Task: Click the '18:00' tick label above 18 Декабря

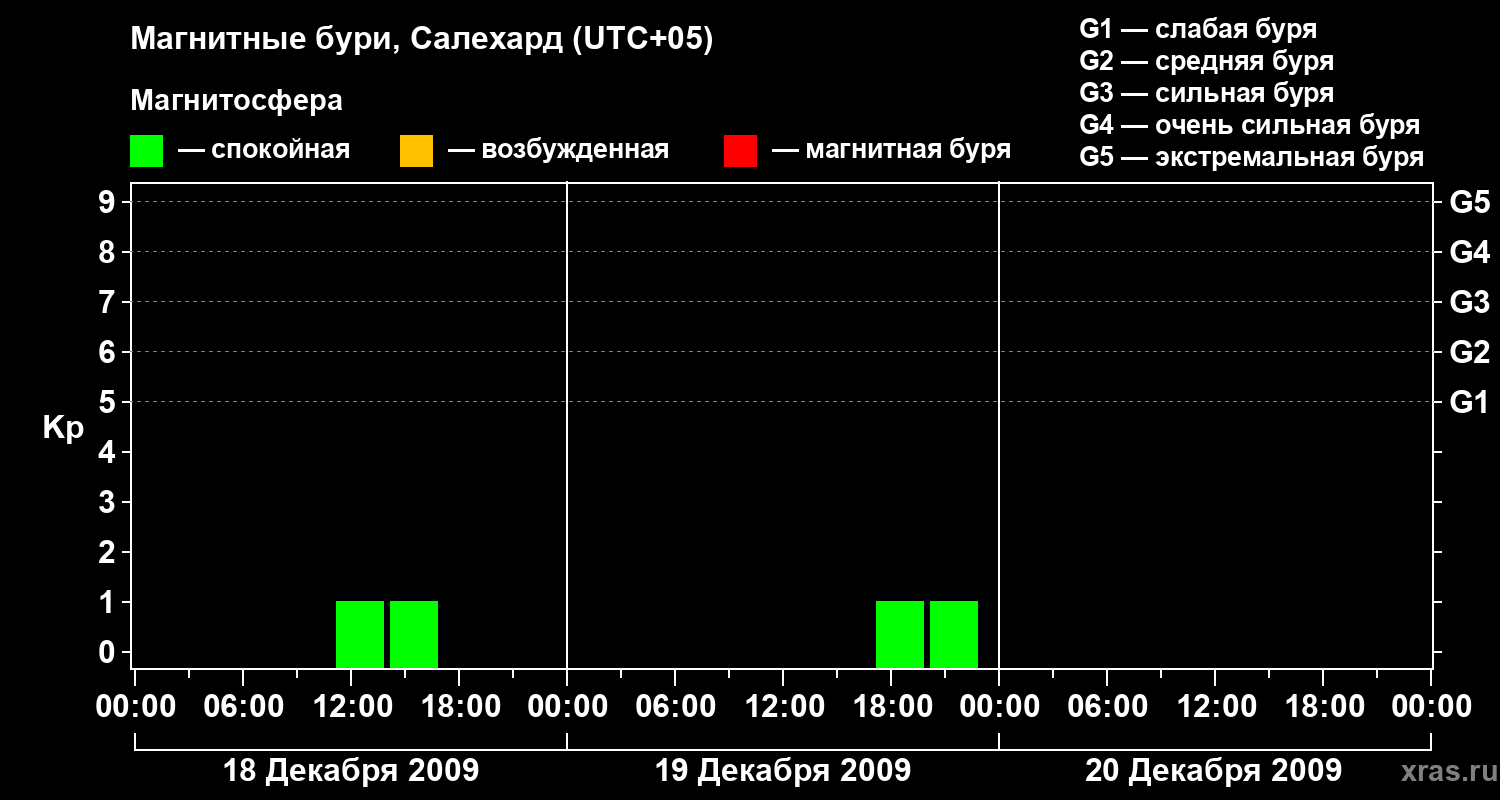Action: (x=459, y=706)
